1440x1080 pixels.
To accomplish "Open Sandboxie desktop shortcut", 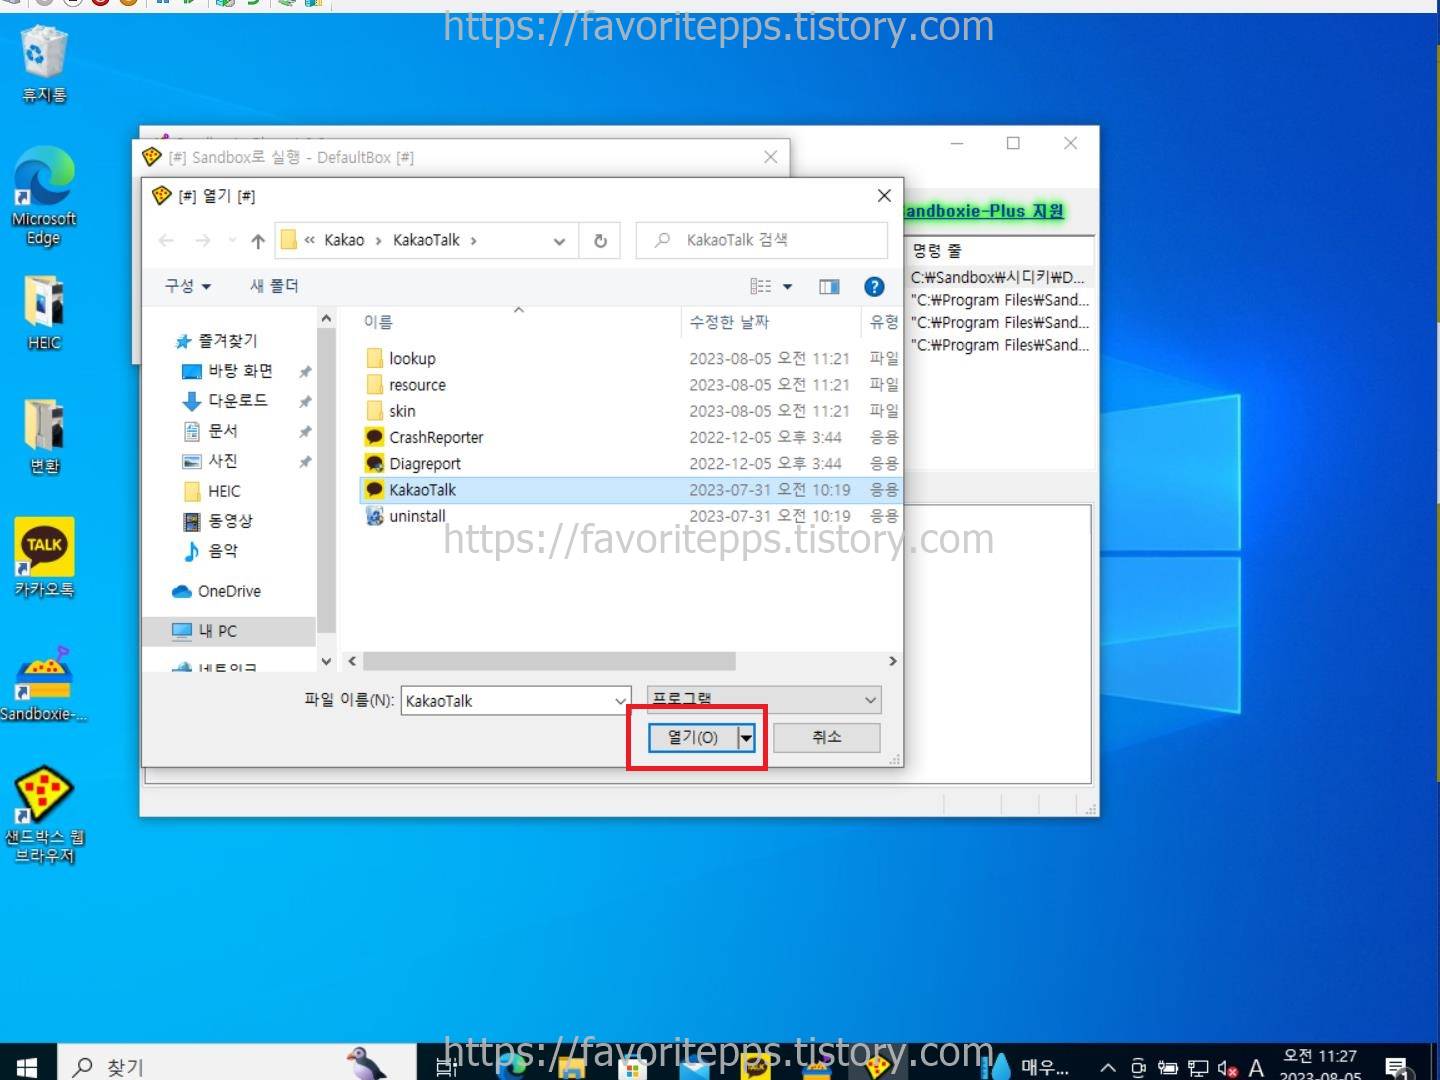I will 44,683.
